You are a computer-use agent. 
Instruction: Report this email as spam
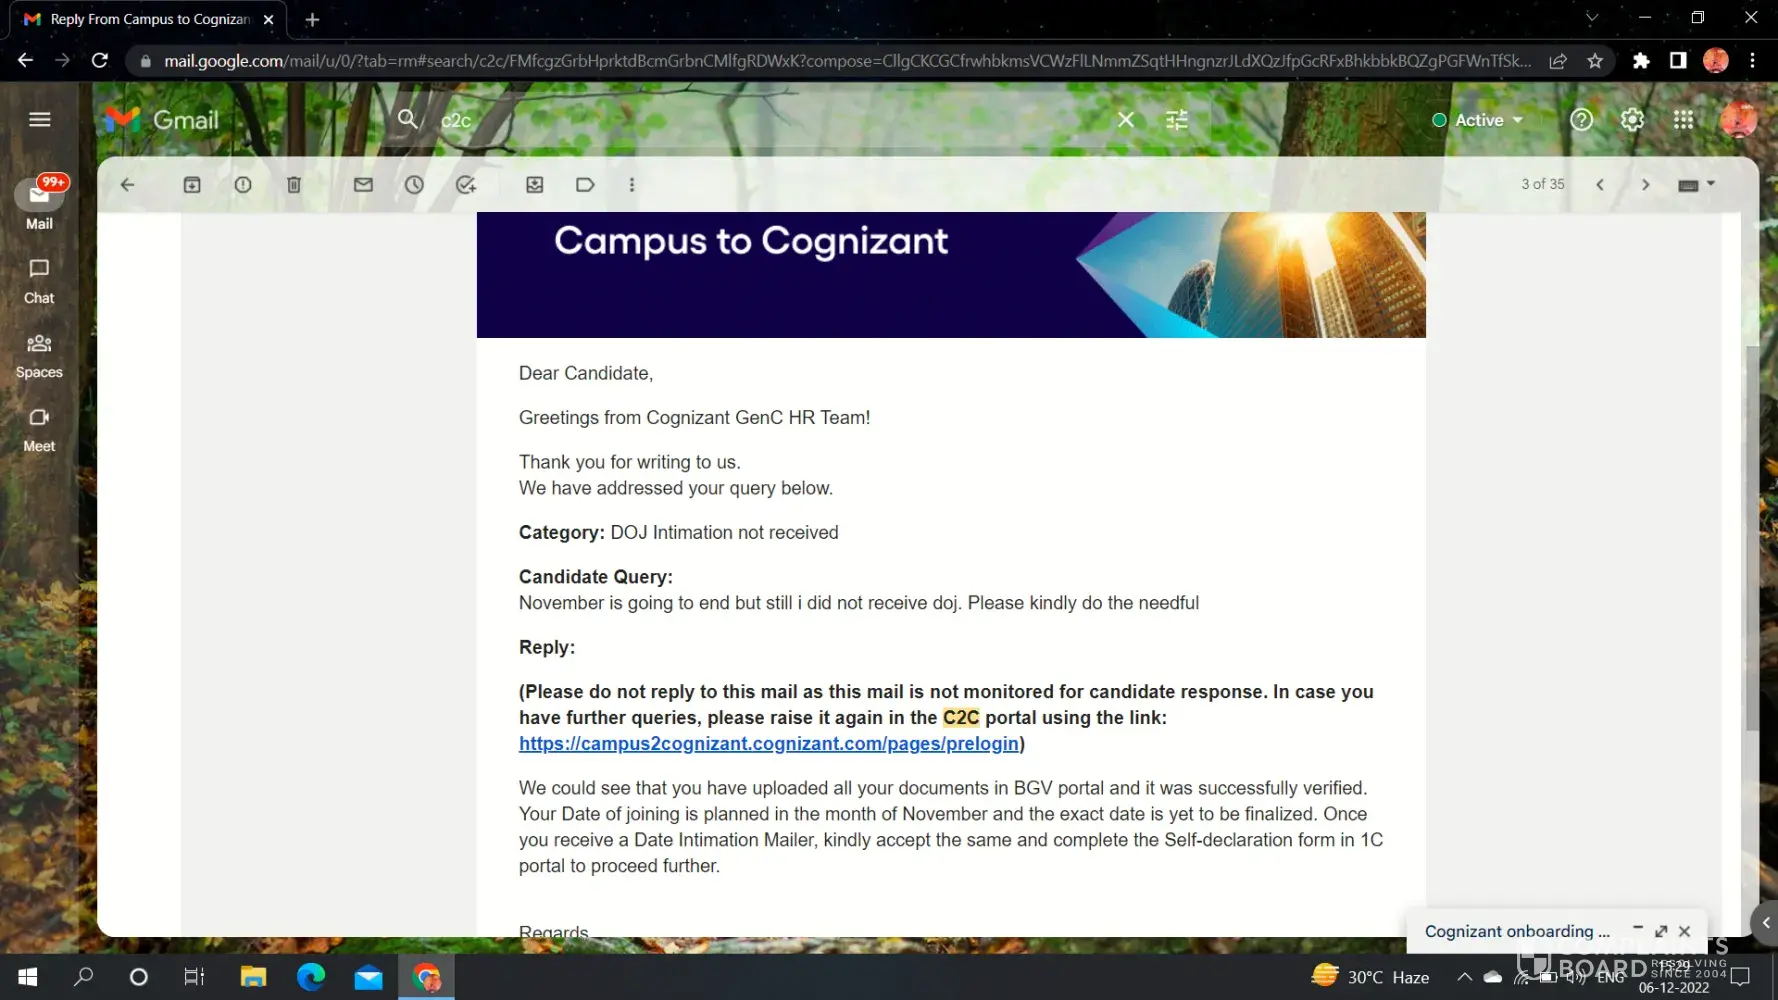pos(243,185)
